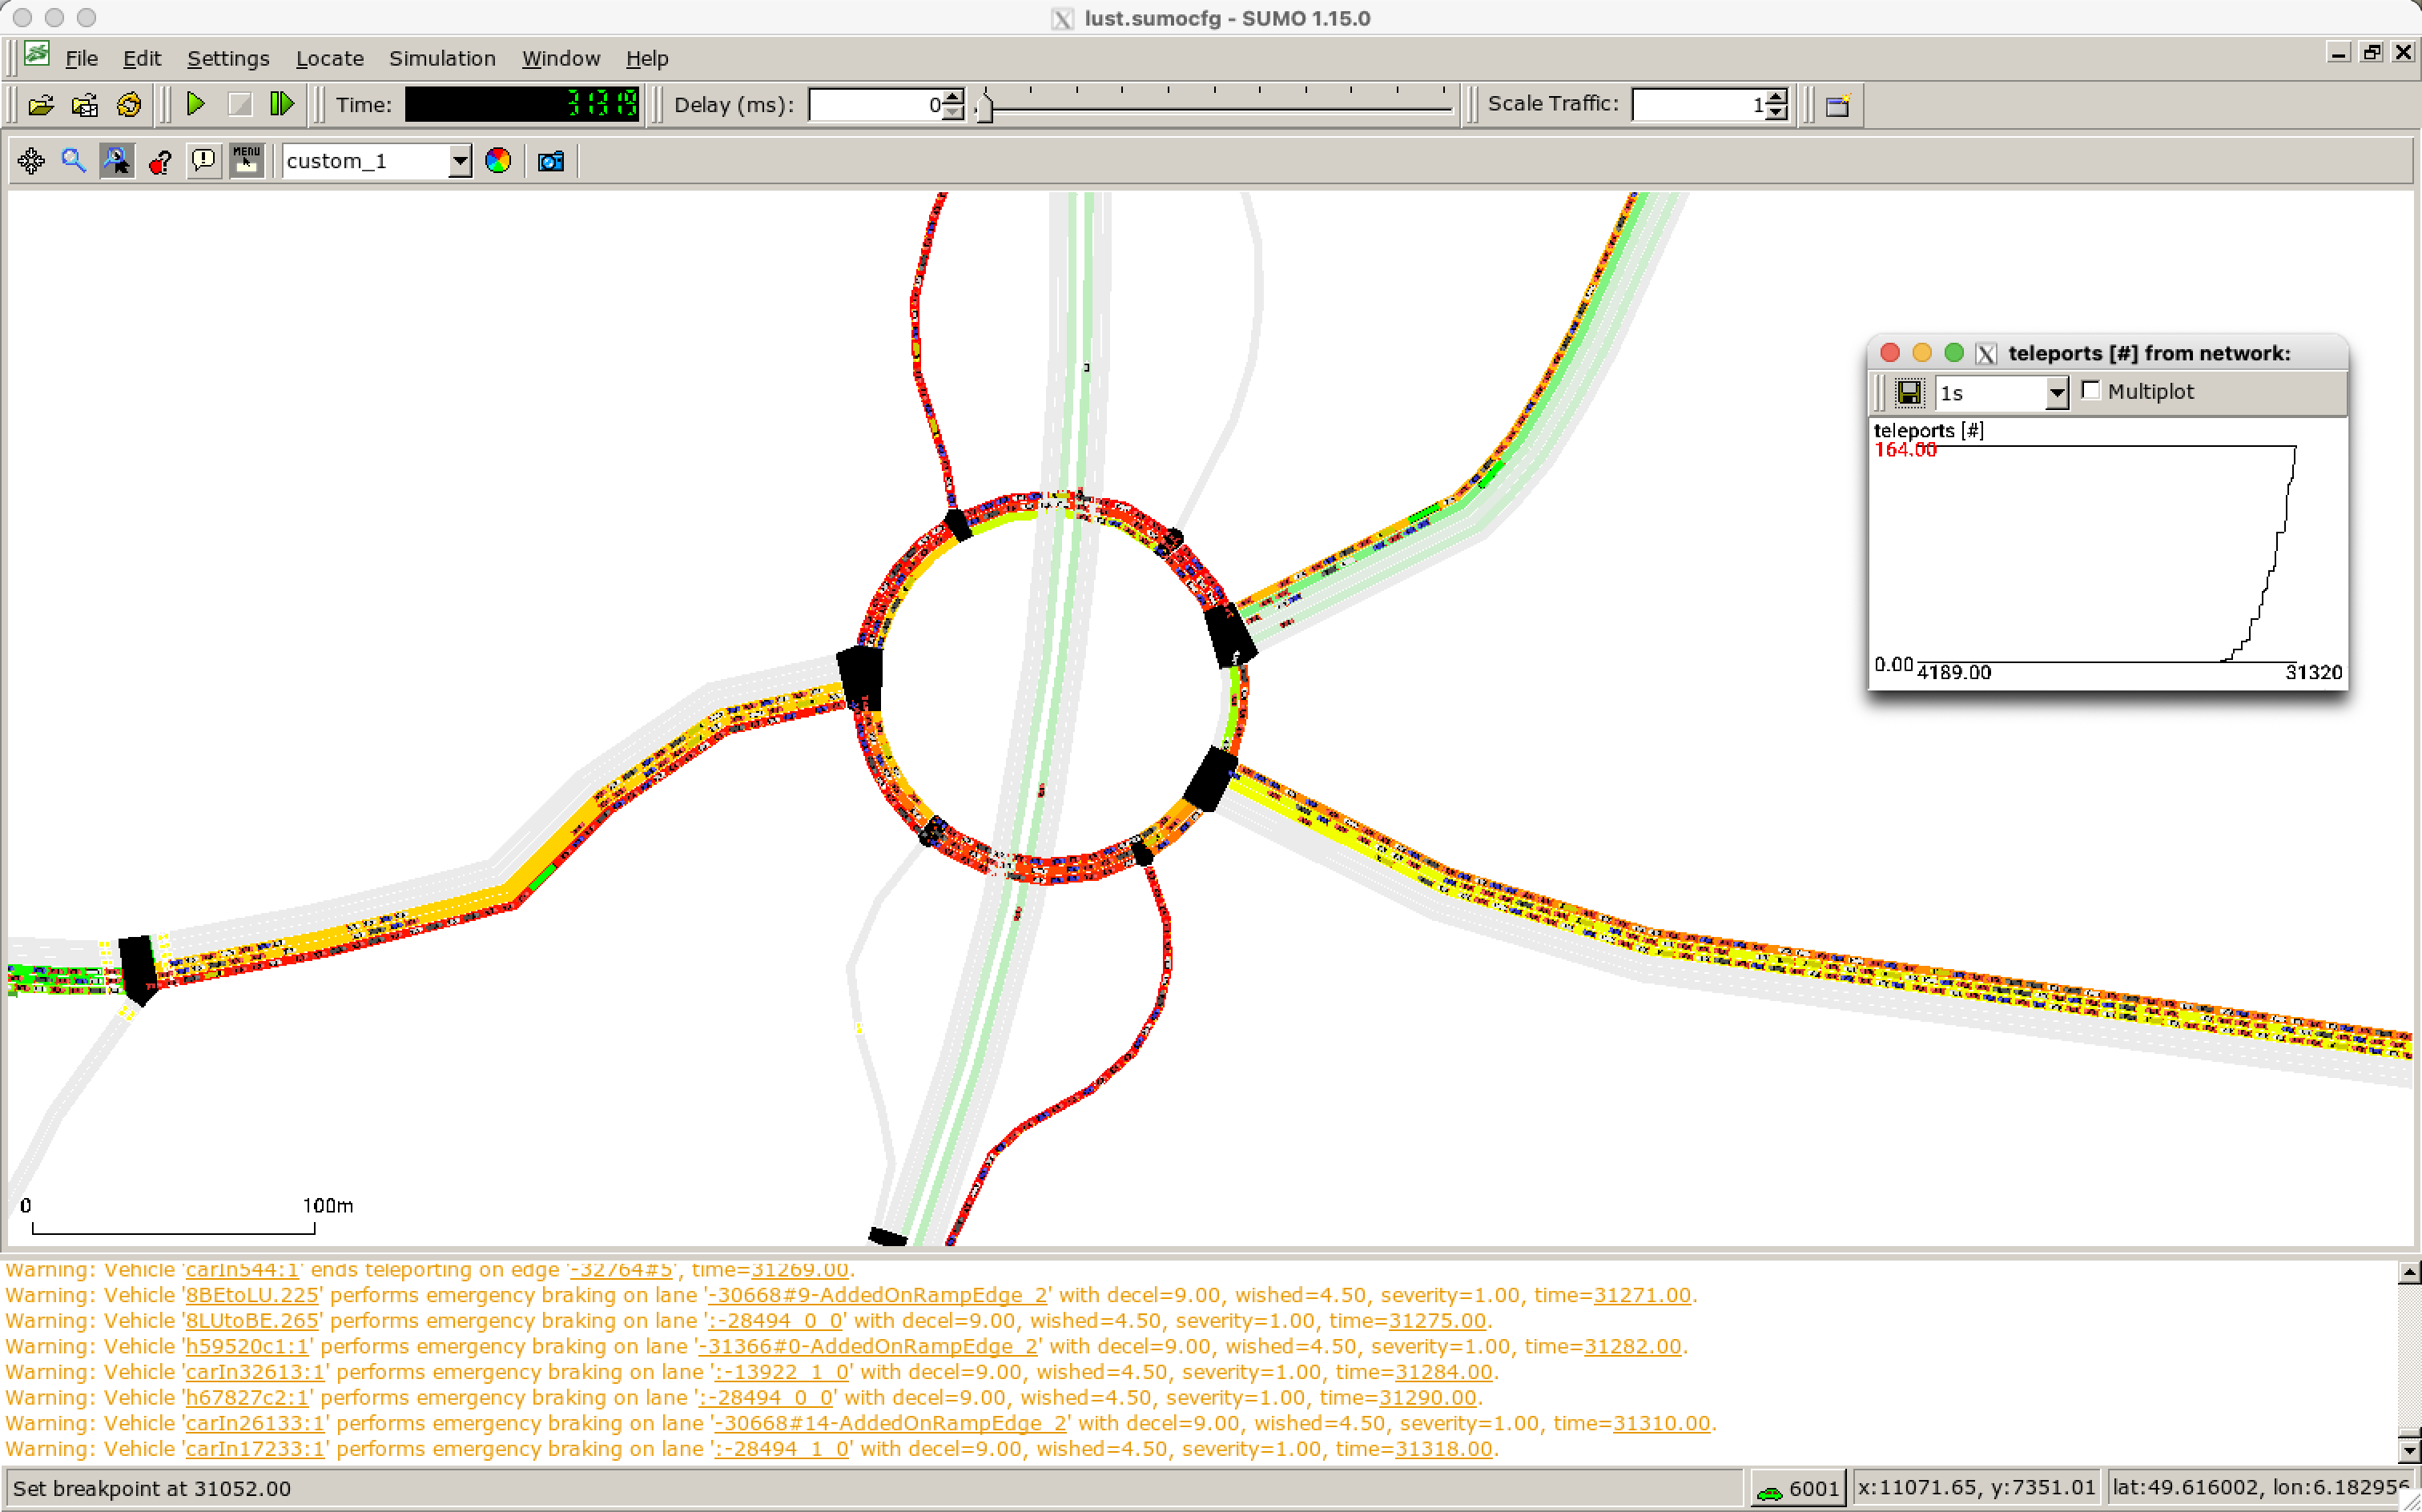Open the color wheel visualization settings
Screen dimensions: 2422x1512
coord(498,161)
